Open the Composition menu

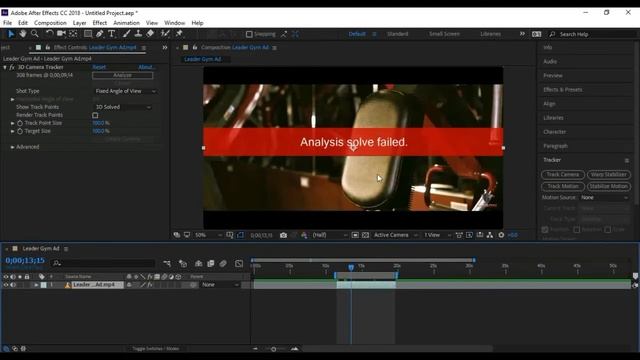click(x=50, y=23)
